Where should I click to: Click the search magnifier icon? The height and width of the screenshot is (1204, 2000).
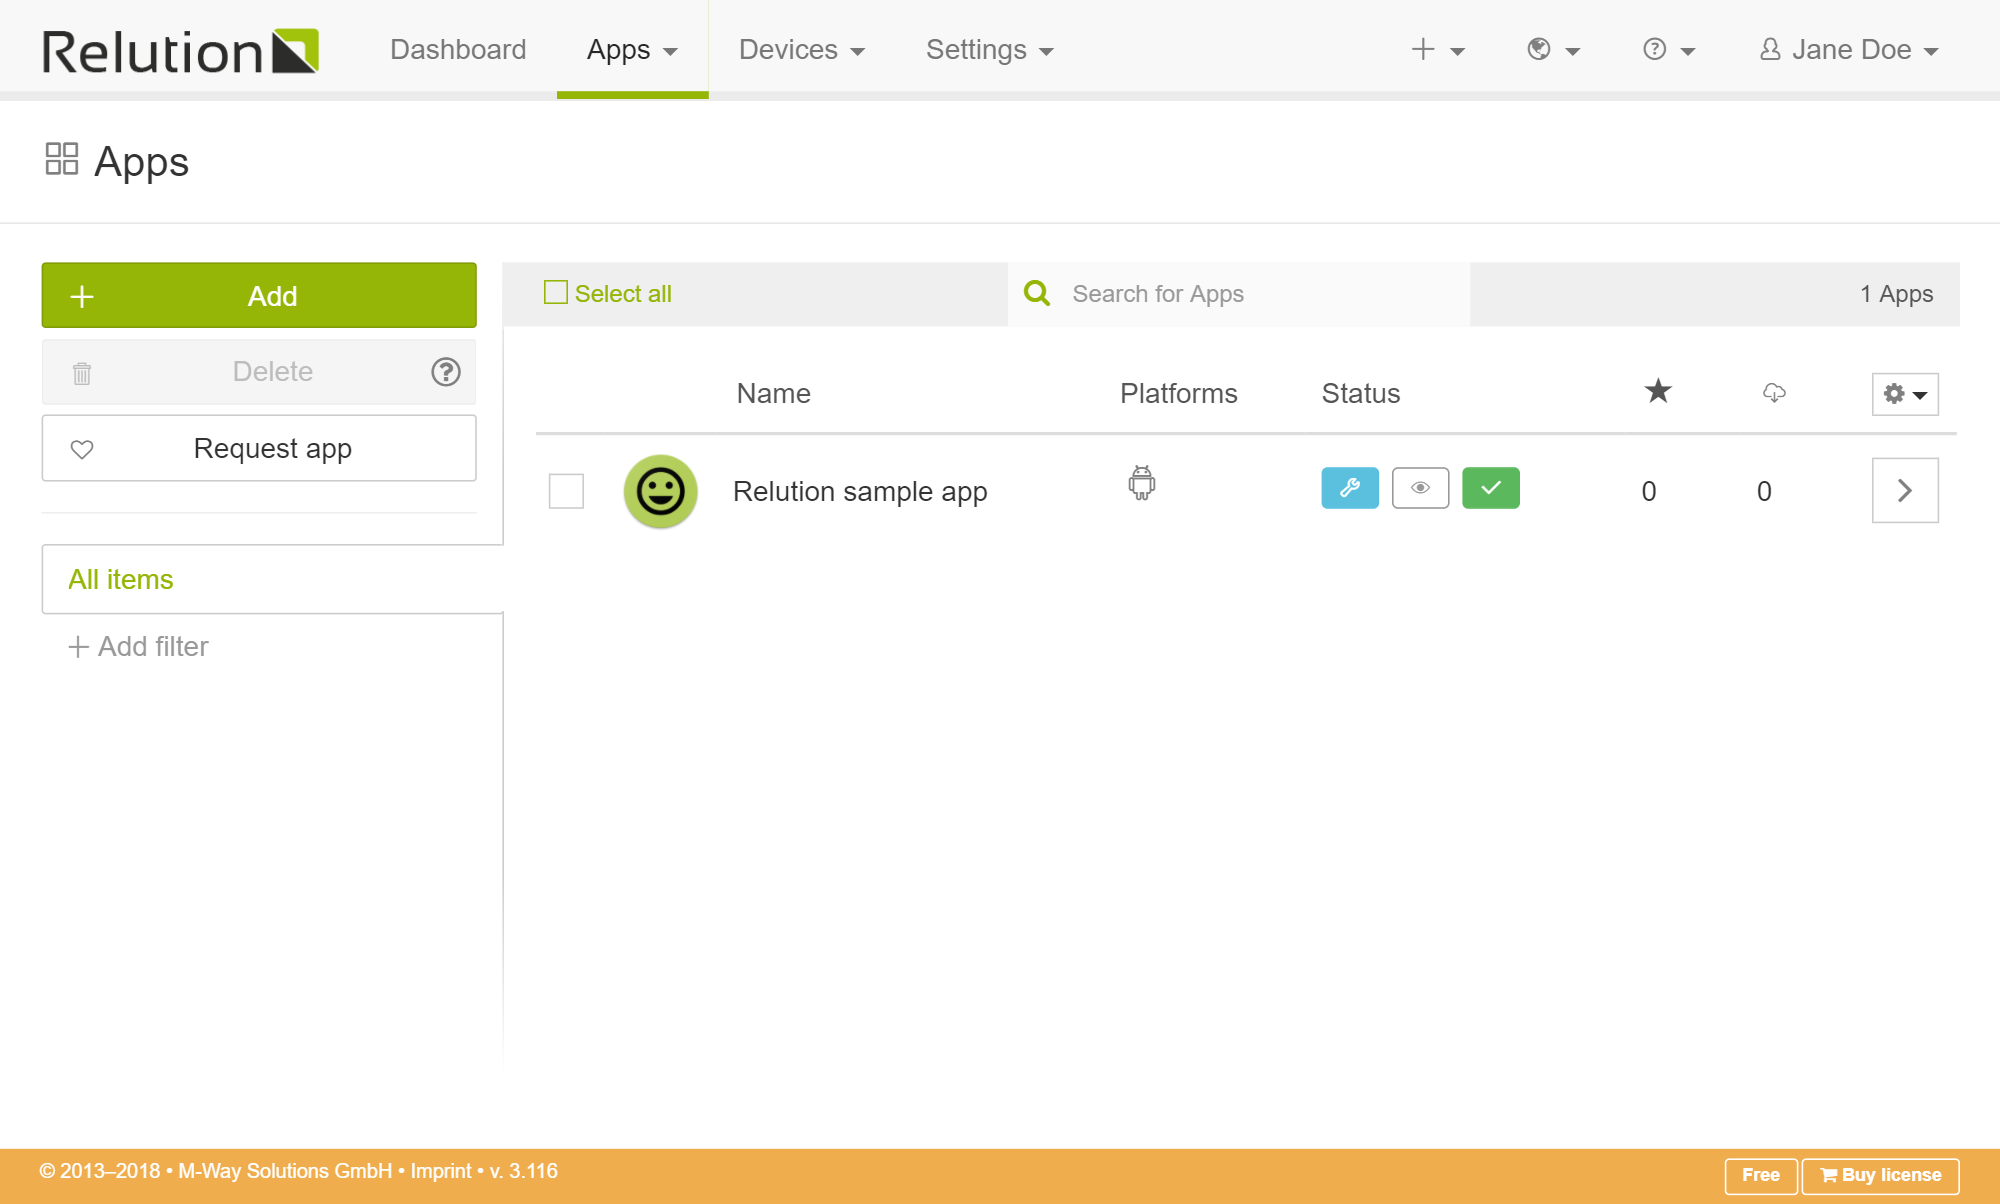tap(1037, 293)
